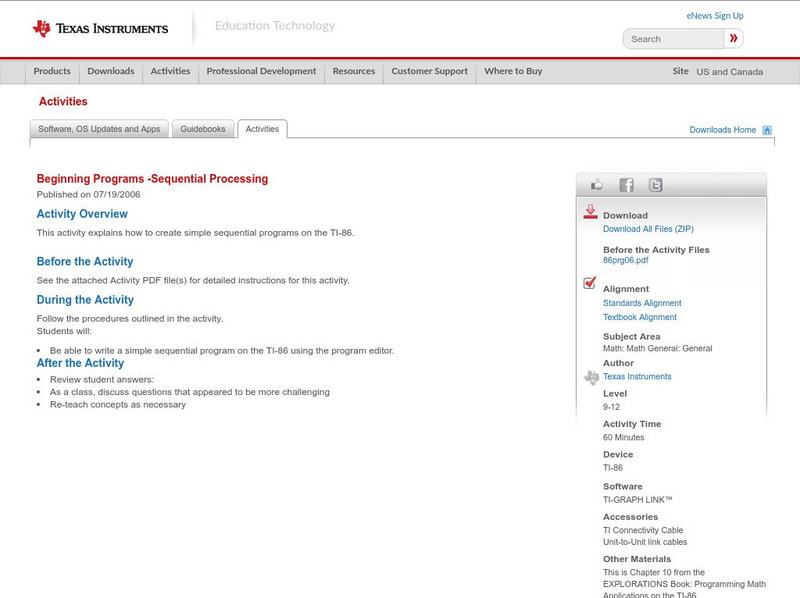Share the activity on Facebook
This screenshot has width=800, height=598.
626,184
